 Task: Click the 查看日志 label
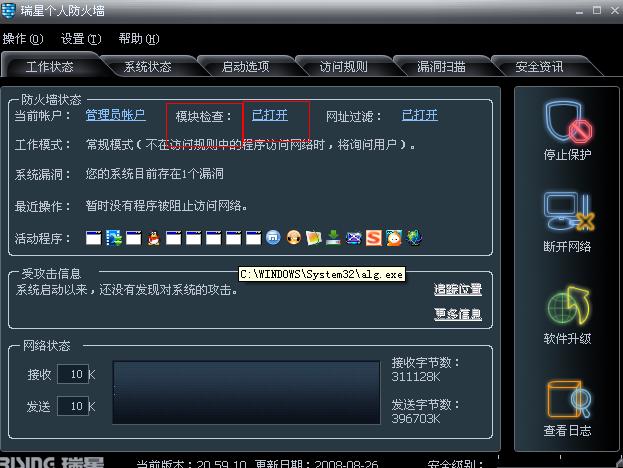[568, 431]
